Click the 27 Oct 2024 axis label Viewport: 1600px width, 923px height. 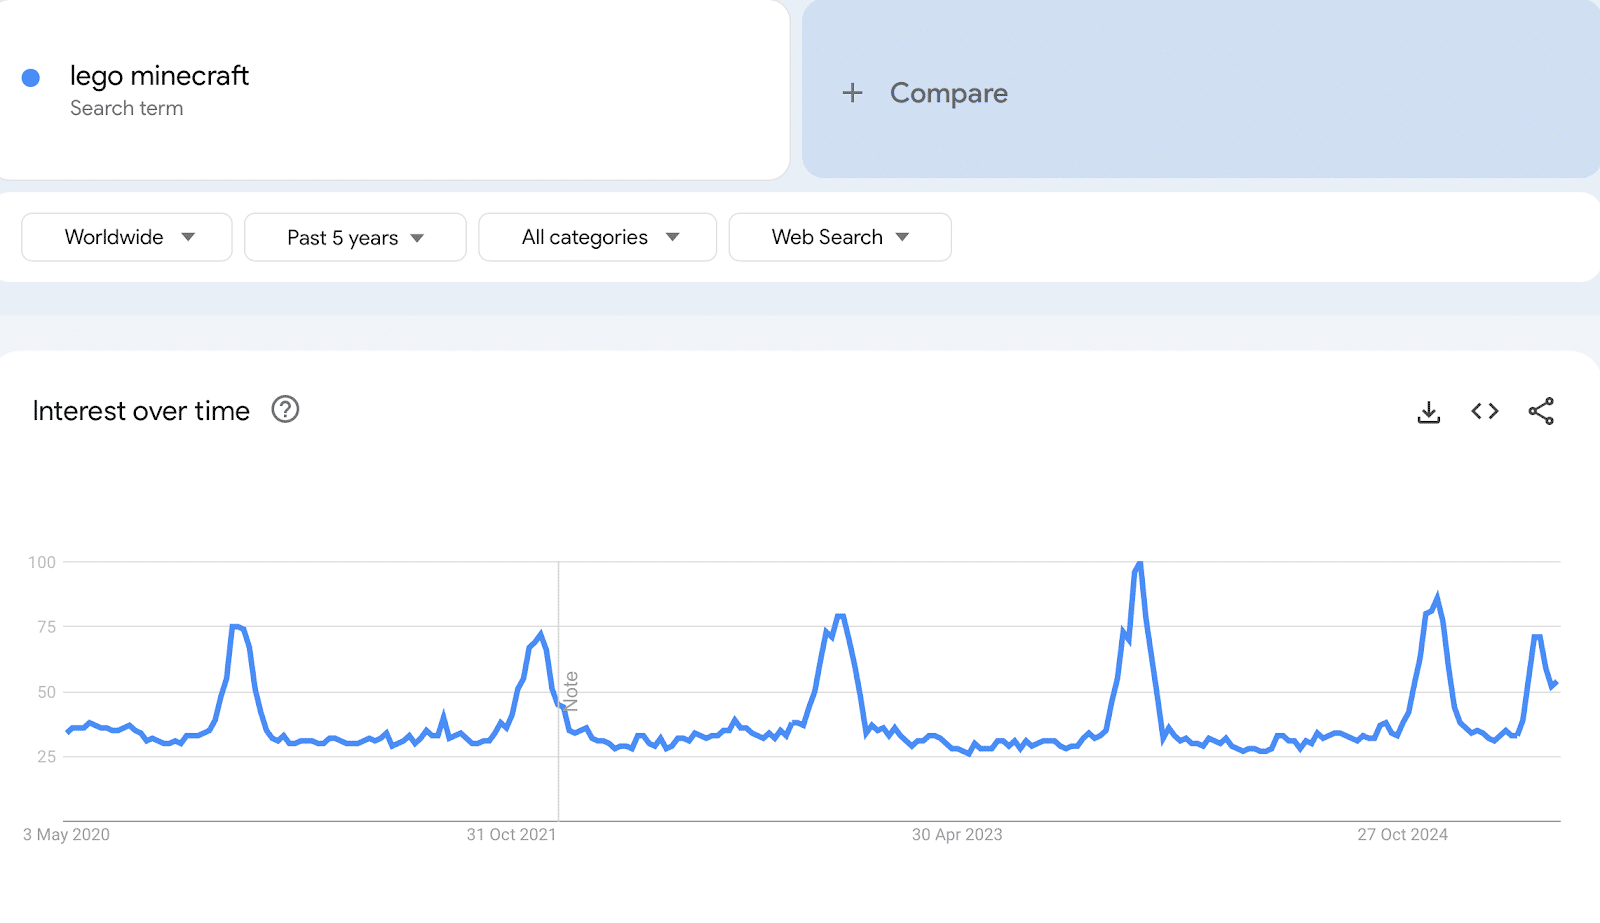[1401, 834]
